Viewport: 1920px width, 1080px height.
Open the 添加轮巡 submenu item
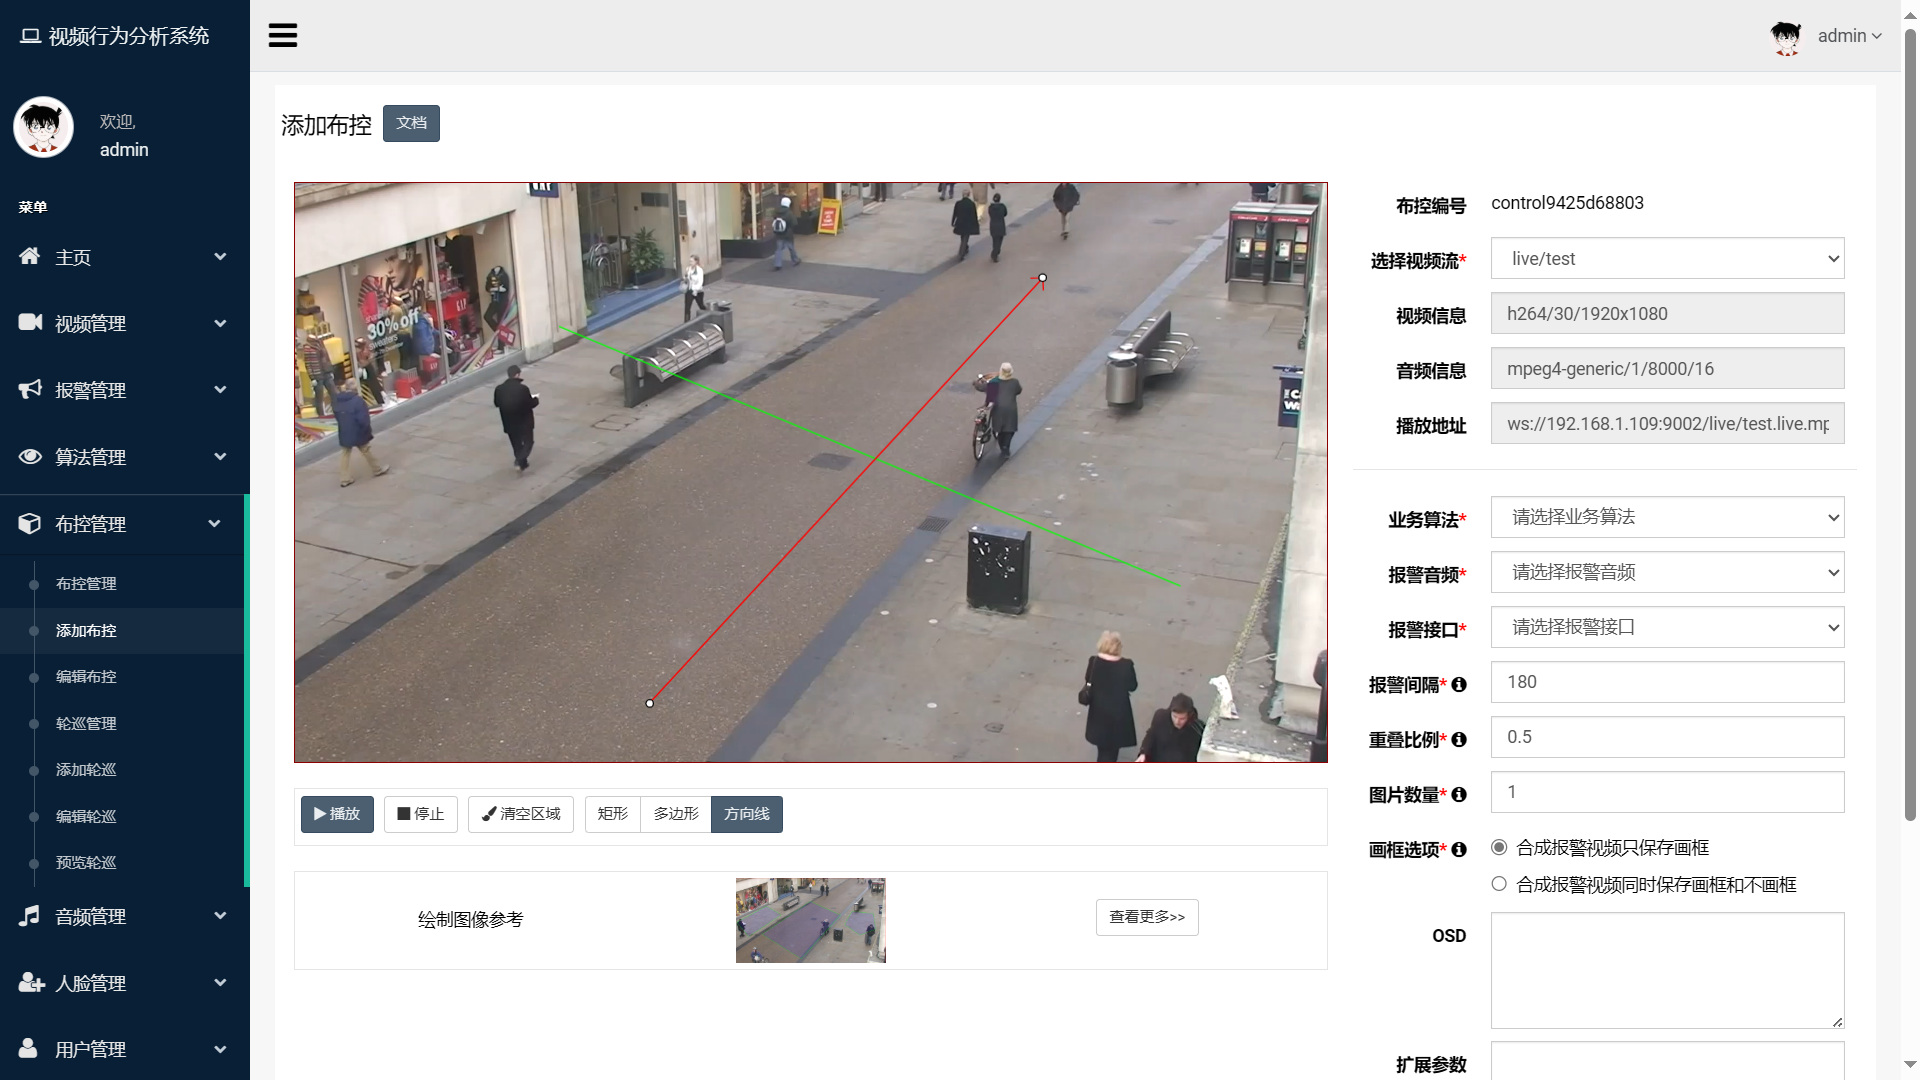click(86, 770)
